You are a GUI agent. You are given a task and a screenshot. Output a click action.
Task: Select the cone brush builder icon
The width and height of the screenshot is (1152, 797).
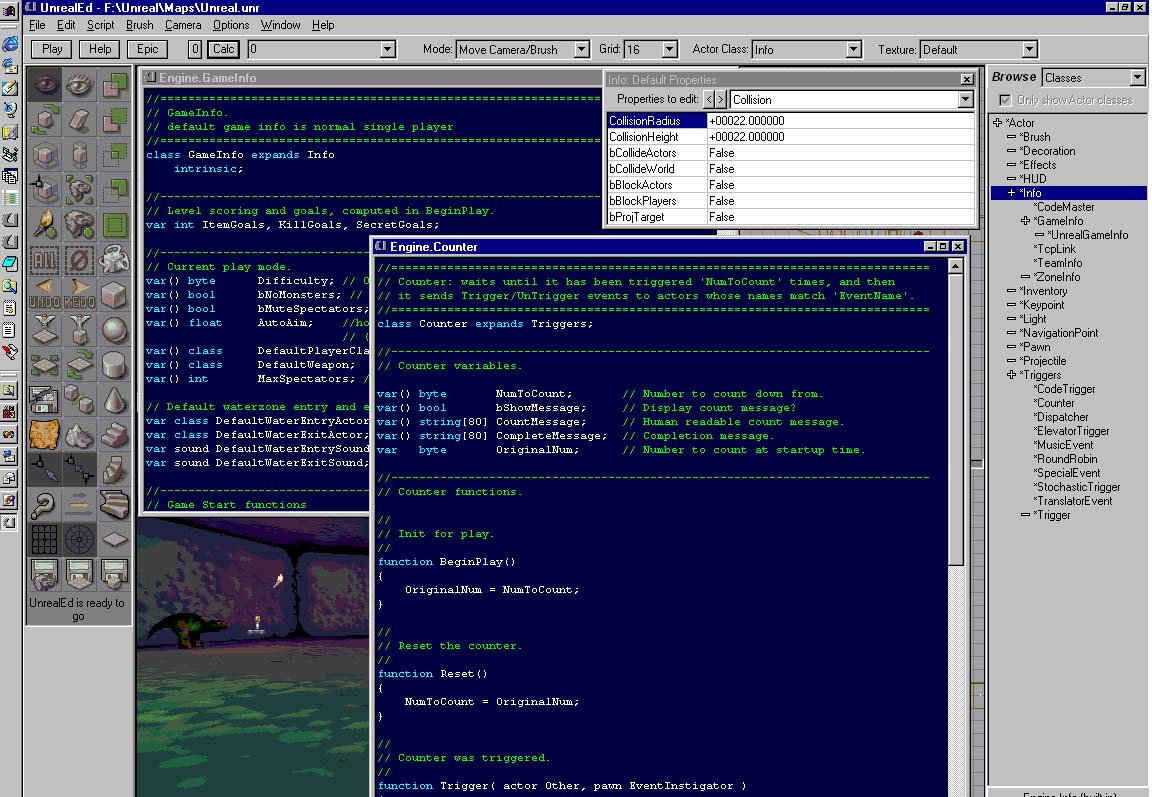[x=114, y=399]
